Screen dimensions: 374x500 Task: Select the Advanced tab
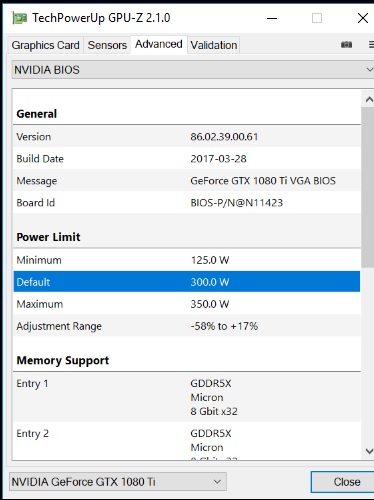(159, 44)
